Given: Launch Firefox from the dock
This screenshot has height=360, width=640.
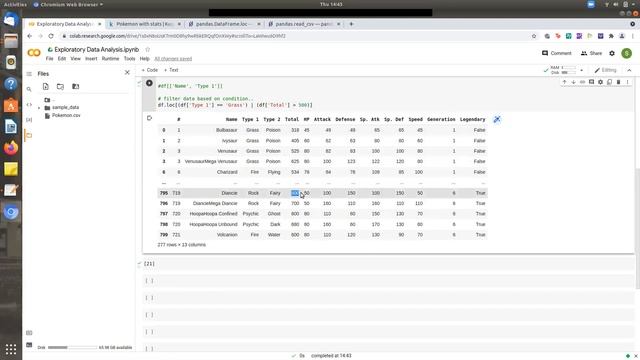Looking at the screenshot, I should tap(11, 147).
